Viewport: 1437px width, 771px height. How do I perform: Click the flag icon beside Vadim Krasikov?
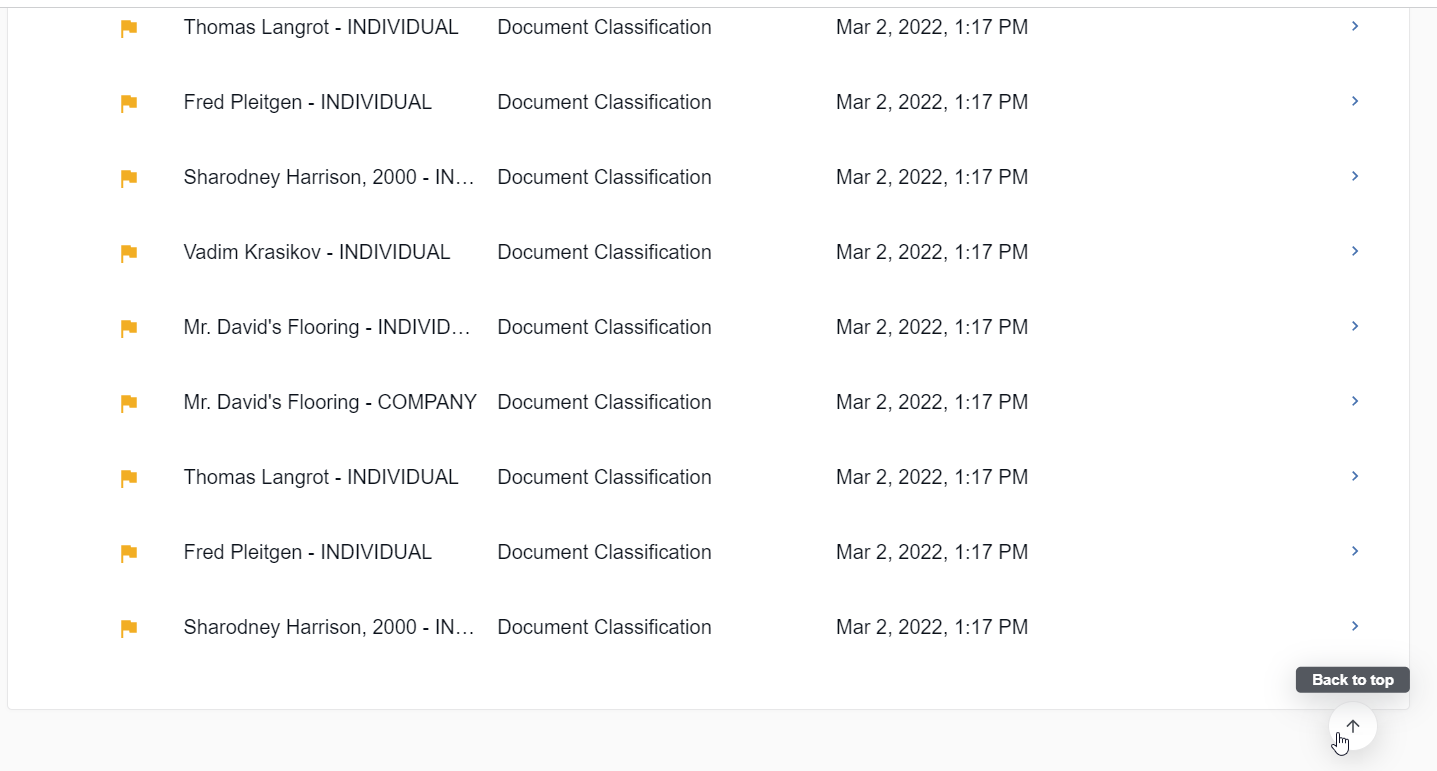(129, 253)
